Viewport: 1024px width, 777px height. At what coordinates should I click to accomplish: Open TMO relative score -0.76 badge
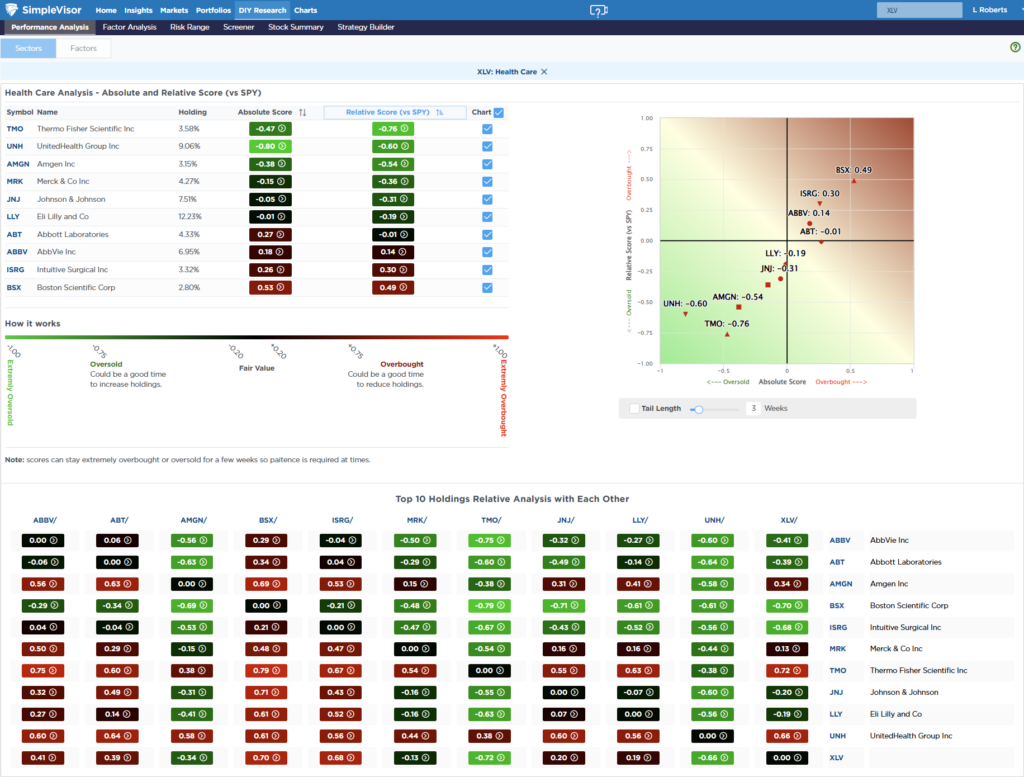[393, 129]
